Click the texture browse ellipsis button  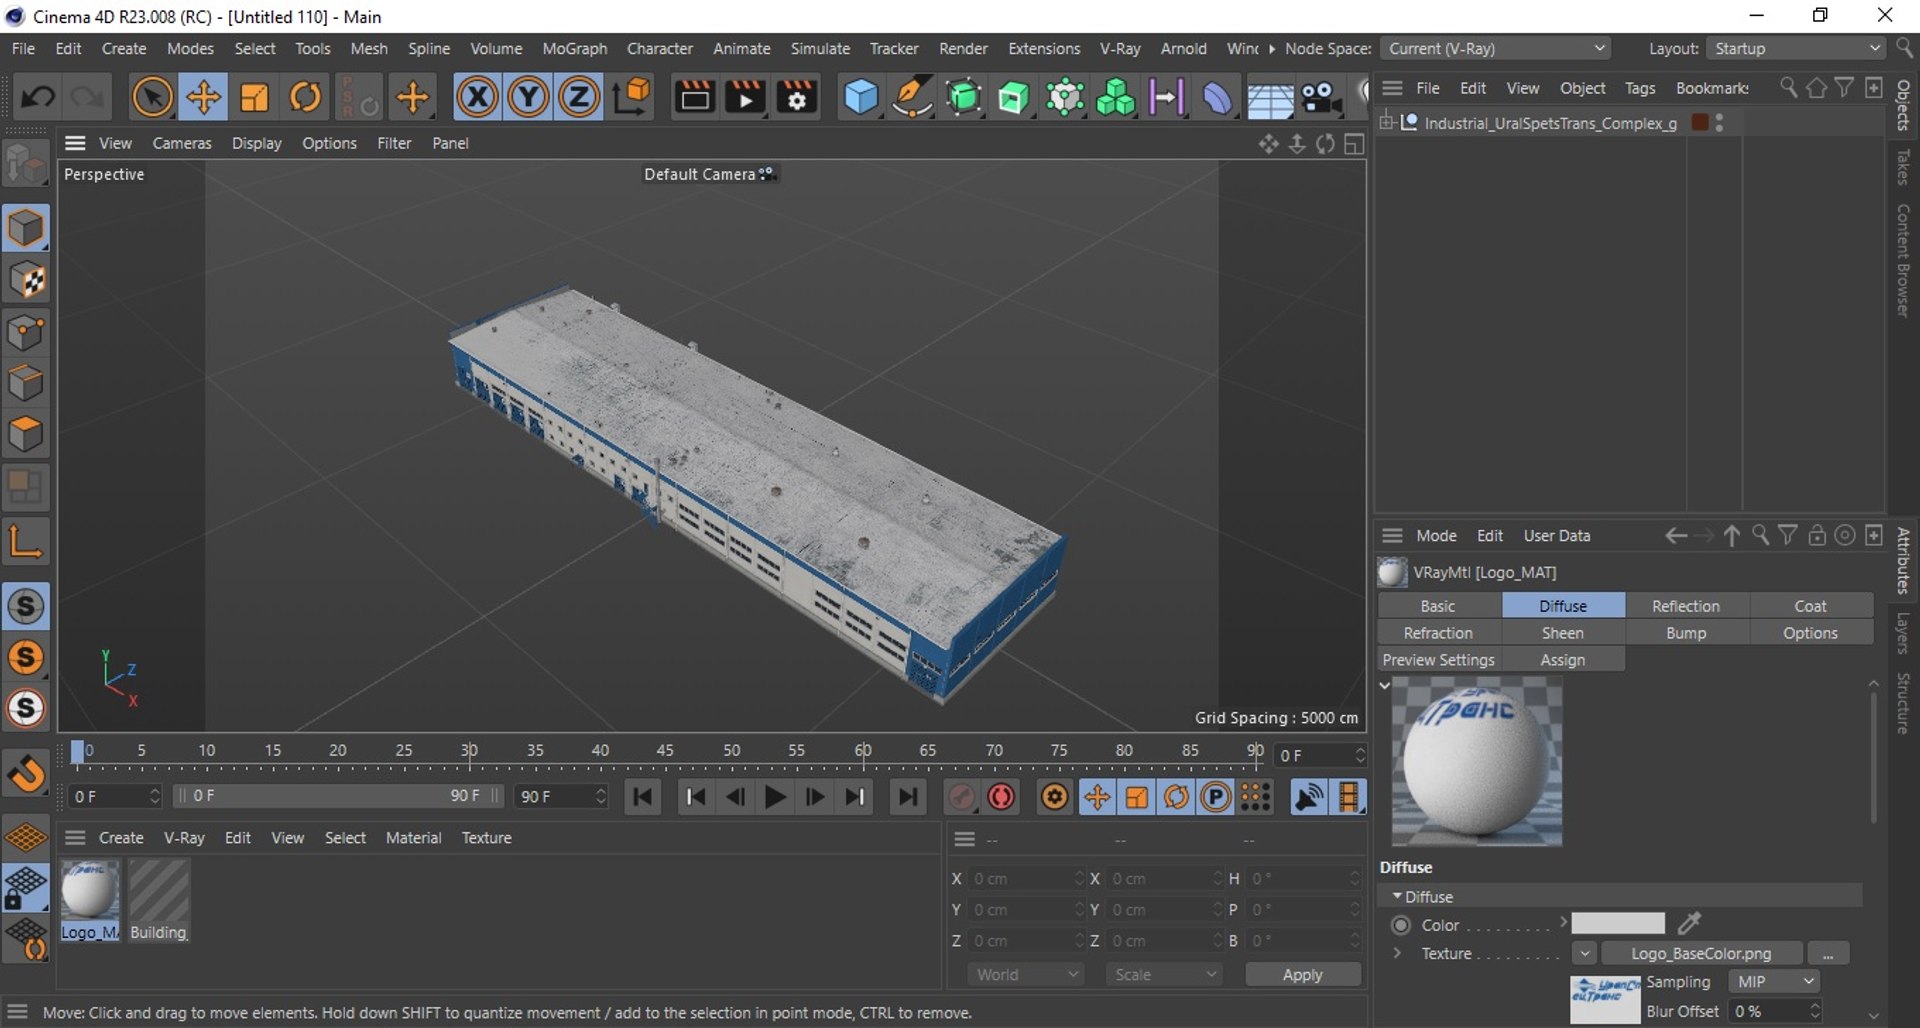(x=1828, y=954)
